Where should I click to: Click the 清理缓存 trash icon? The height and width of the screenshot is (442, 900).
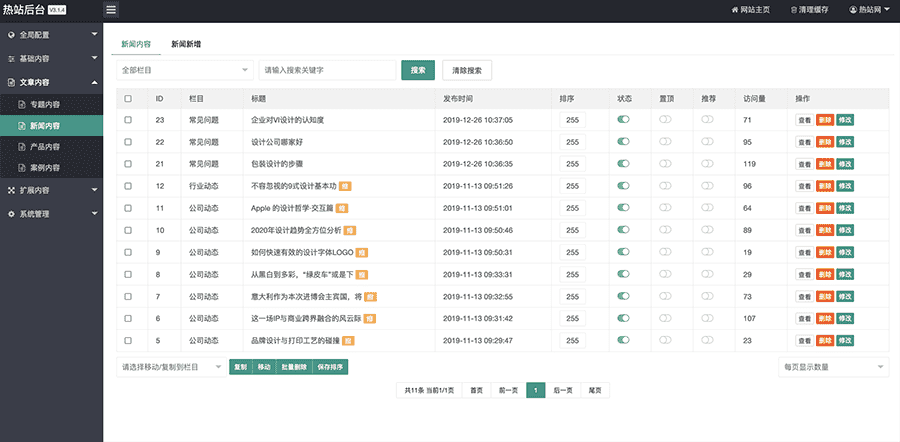794,10
